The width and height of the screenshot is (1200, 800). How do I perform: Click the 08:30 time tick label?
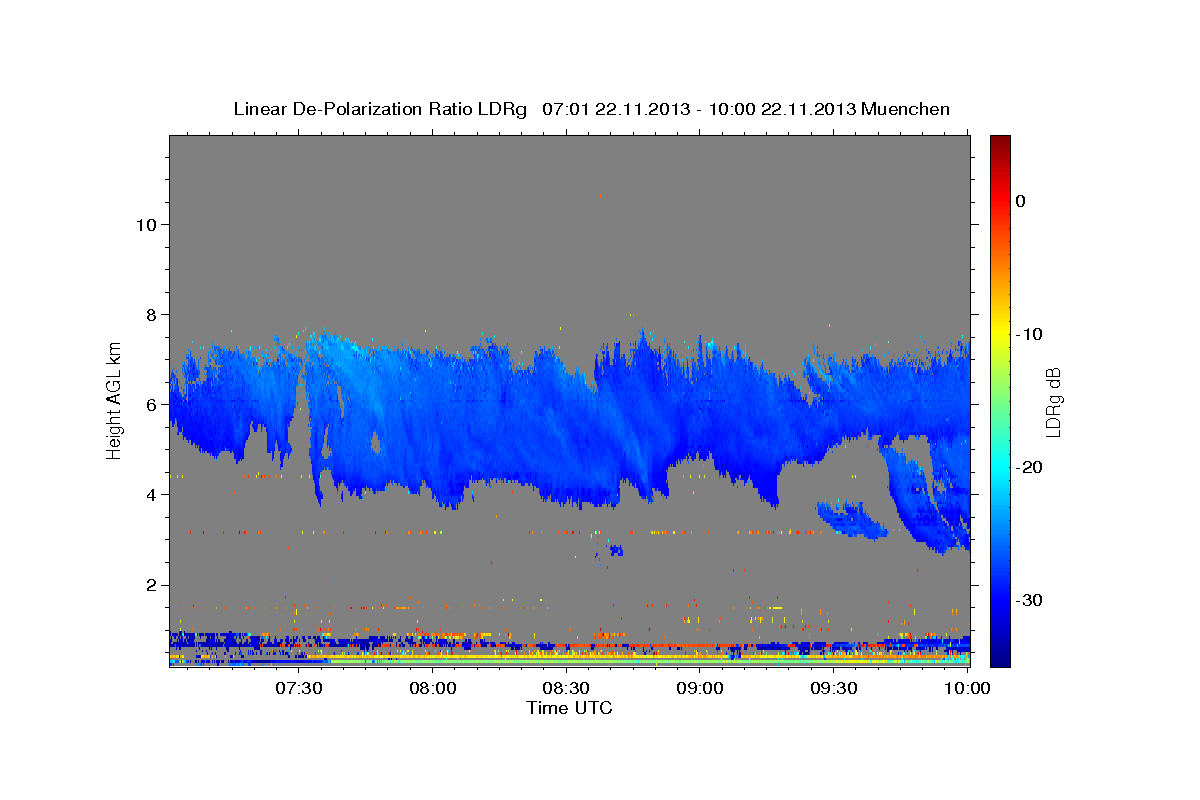[x=566, y=689]
